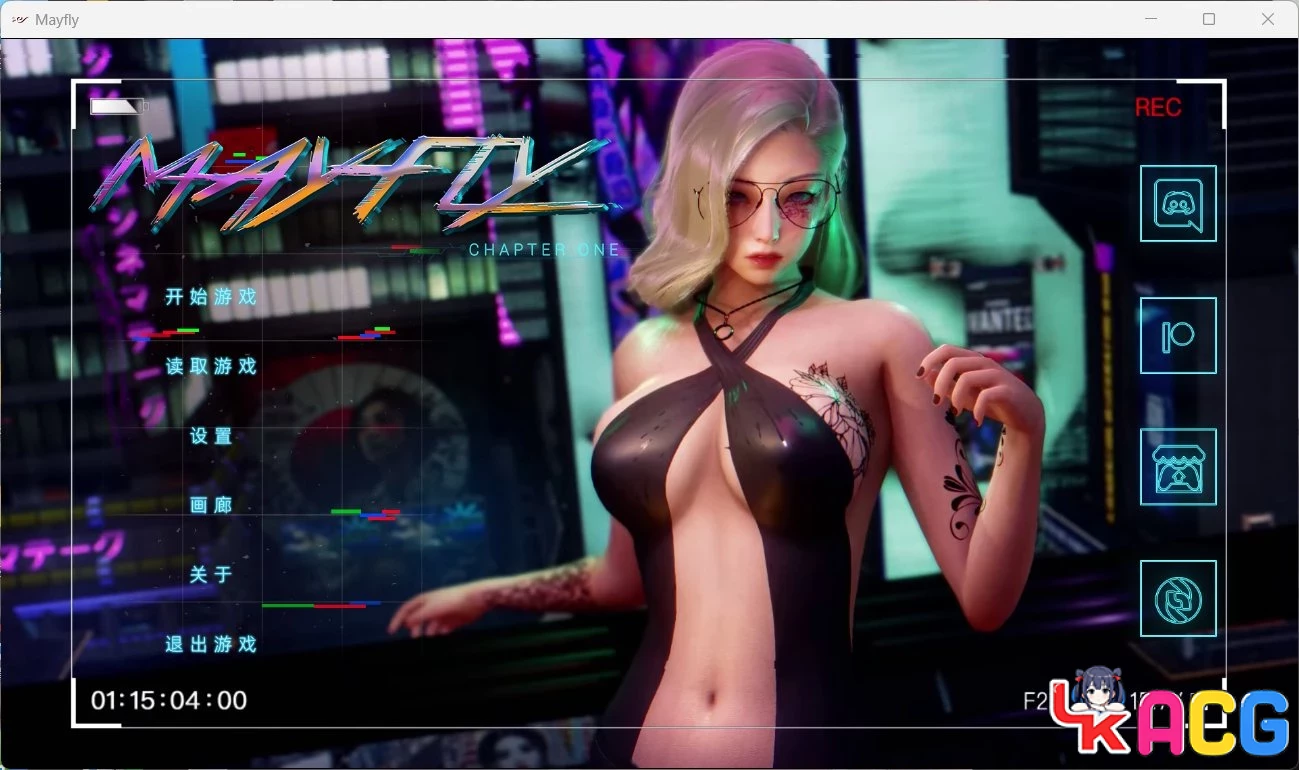Image resolution: width=1299 pixels, height=770 pixels.
Task: Open the 画廊 gallery
Action: 211,506
